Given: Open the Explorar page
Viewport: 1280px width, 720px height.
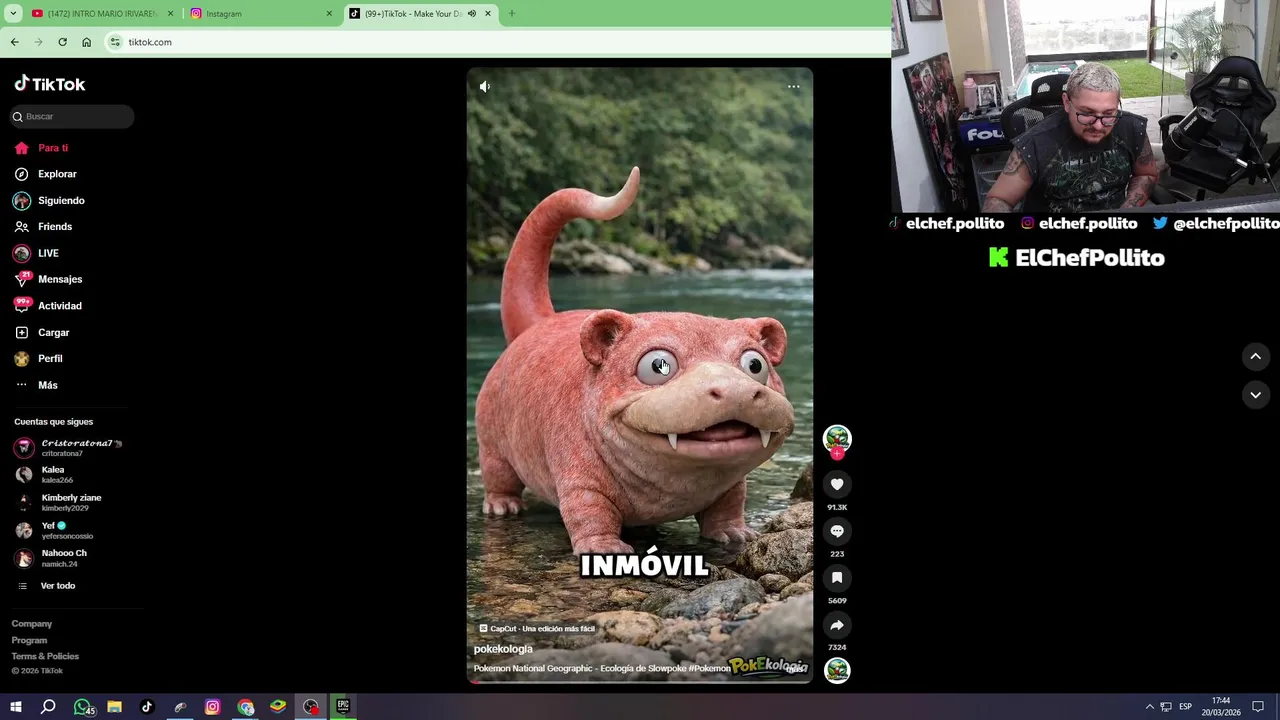Looking at the screenshot, I should pos(46,174).
